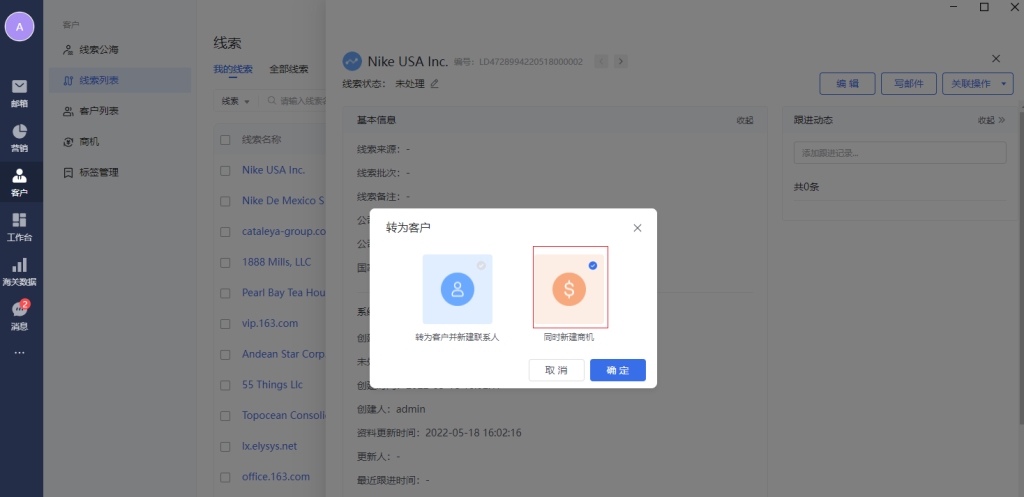Image resolution: width=1024 pixels, height=497 pixels.
Task: Click the user avatar A icon
Action: (x=19, y=27)
